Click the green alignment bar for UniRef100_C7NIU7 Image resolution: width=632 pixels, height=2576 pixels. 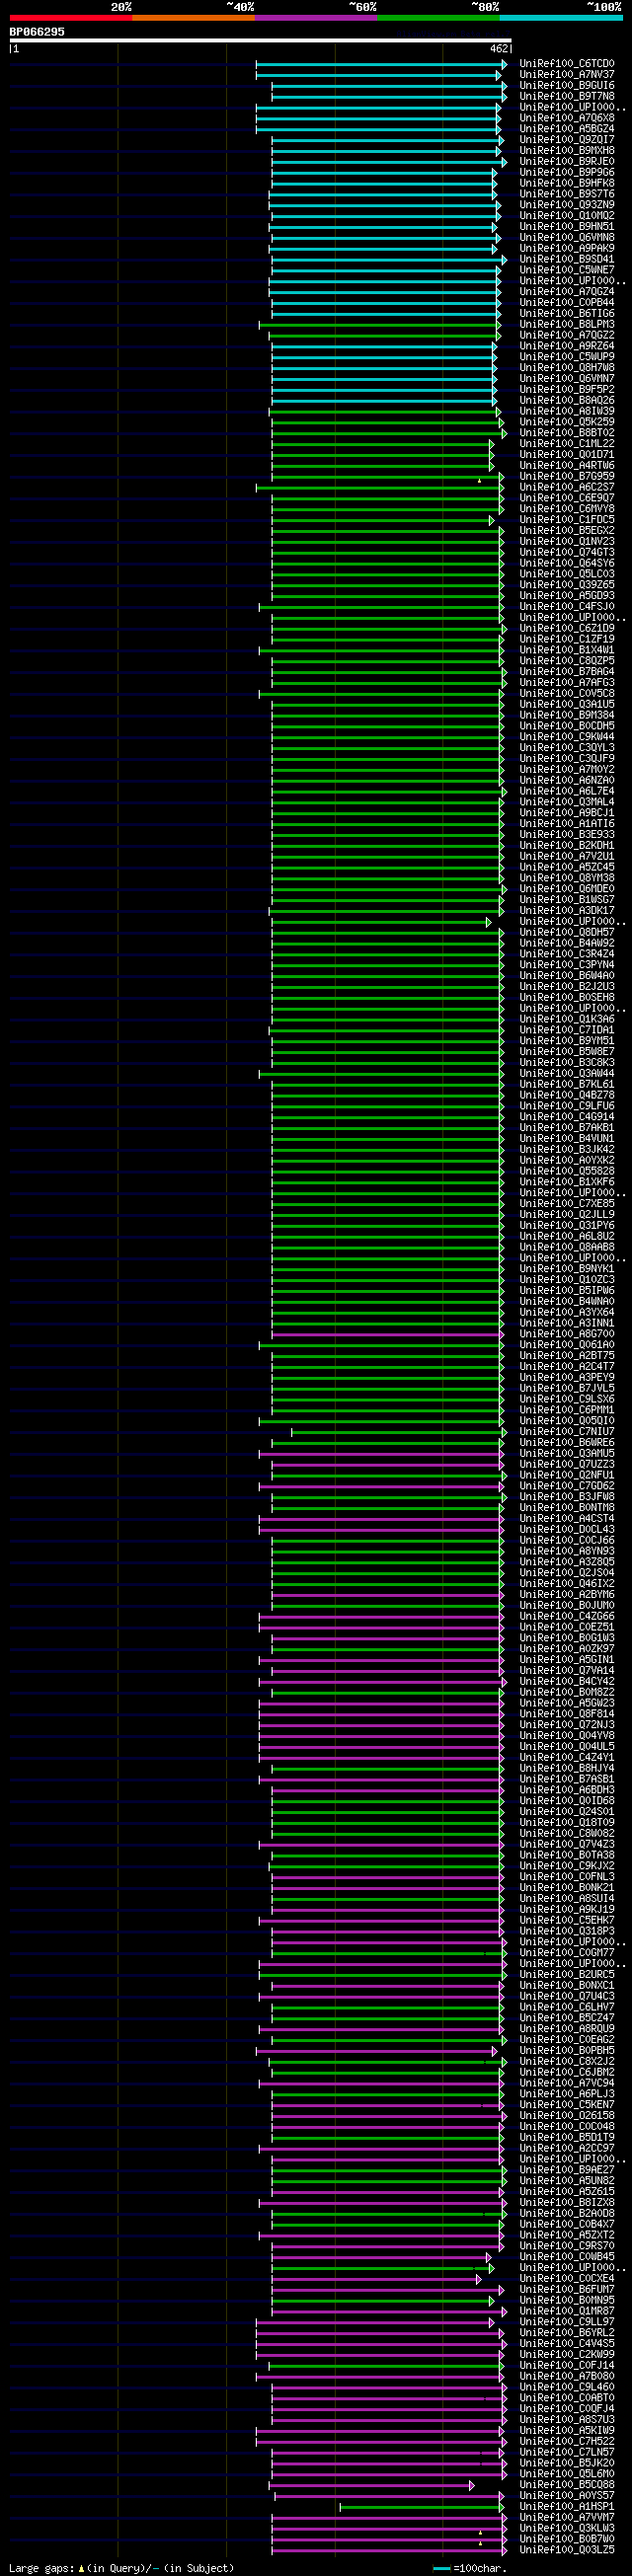click(x=398, y=1433)
